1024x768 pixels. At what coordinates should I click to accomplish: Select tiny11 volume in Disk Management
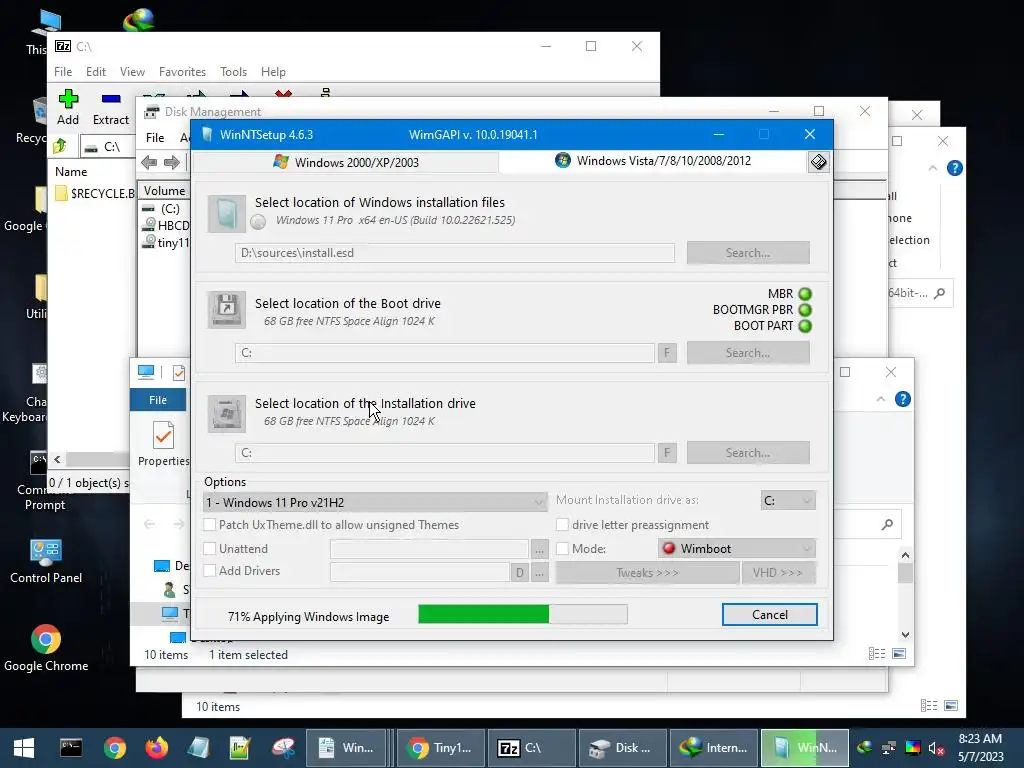click(x=167, y=242)
